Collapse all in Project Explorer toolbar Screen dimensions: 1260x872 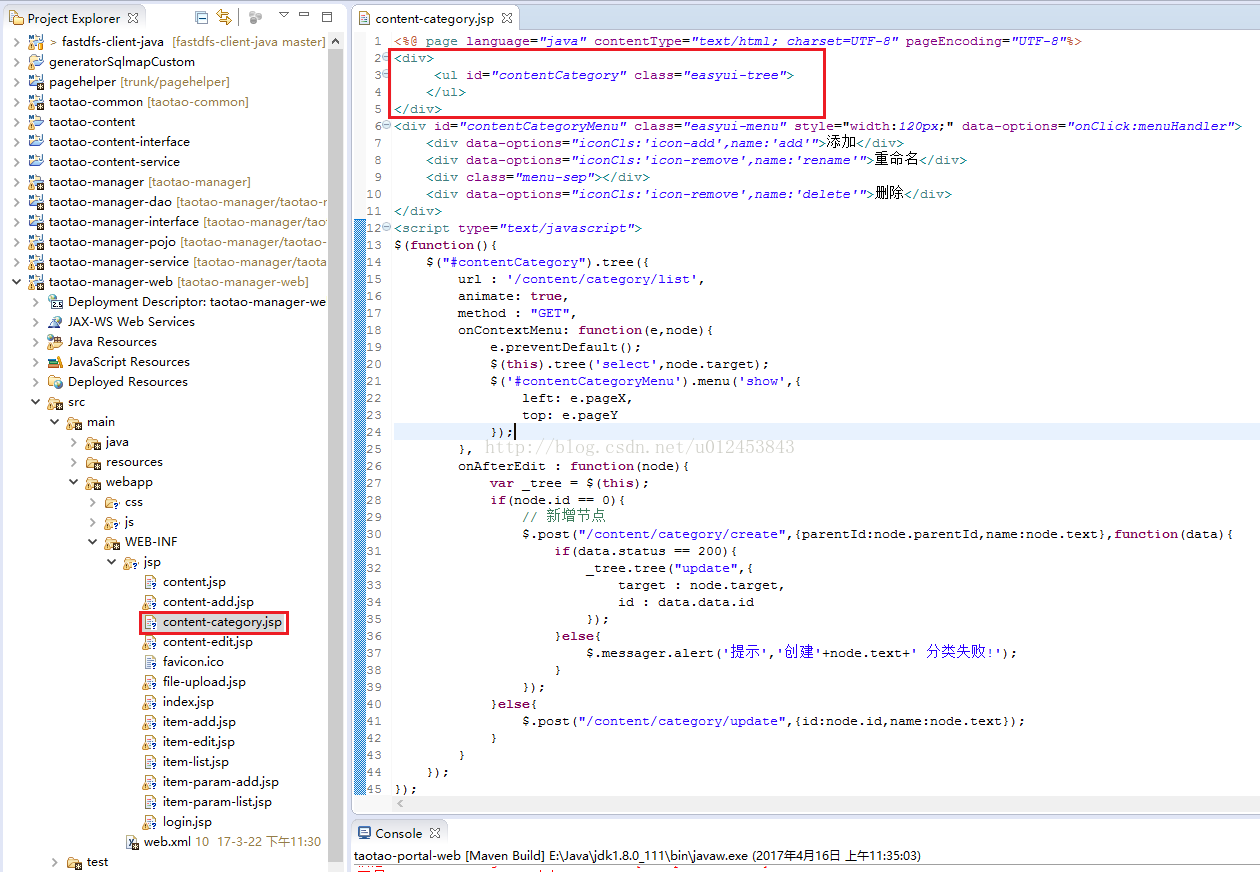[202, 17]
